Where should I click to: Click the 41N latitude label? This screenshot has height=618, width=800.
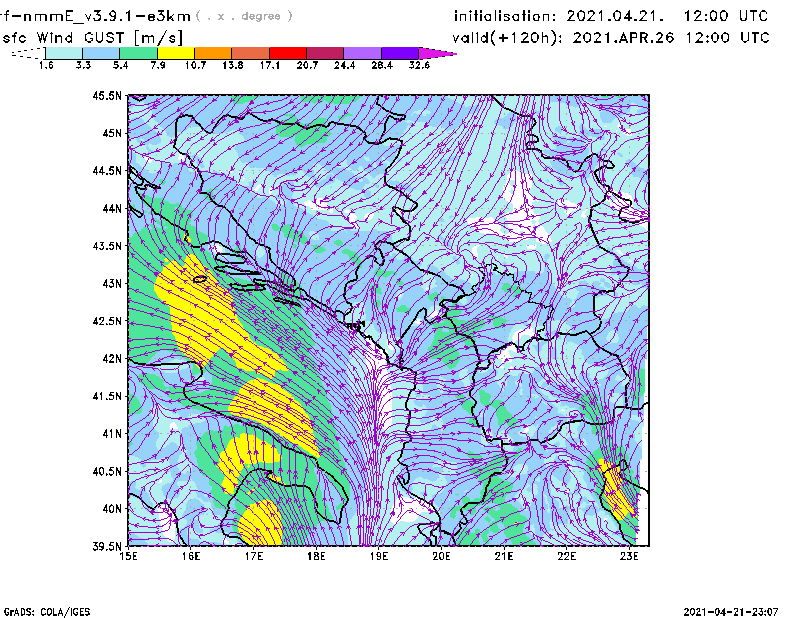click(112, 434)
